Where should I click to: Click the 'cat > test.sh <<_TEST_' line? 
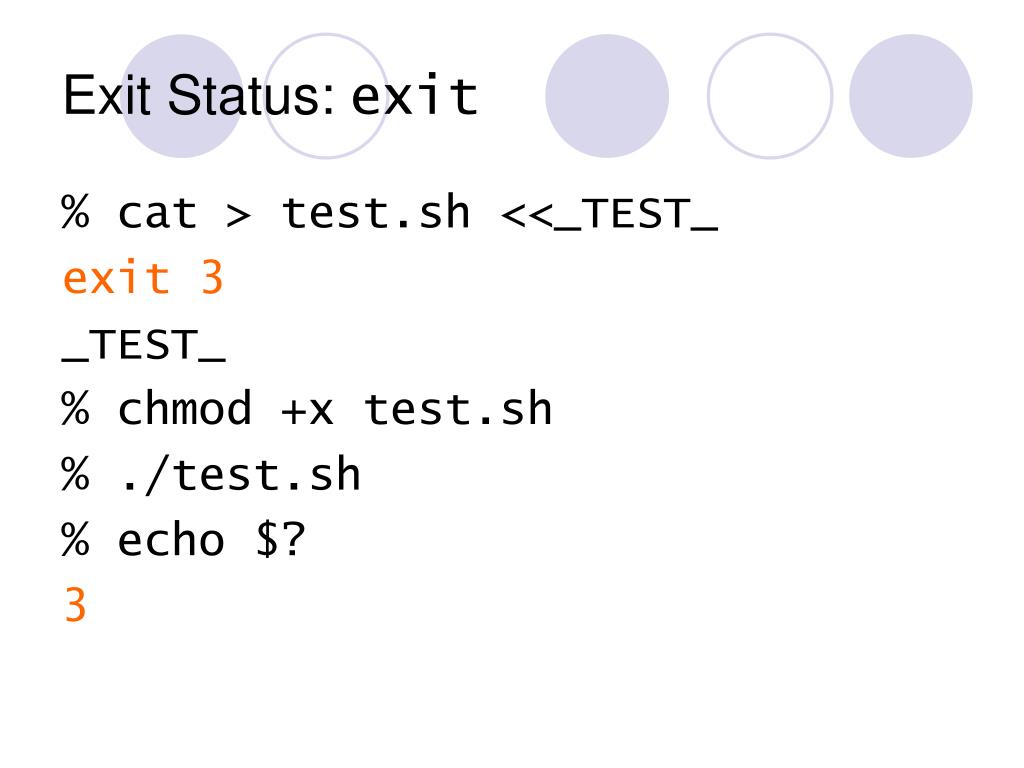pos(390,214)
